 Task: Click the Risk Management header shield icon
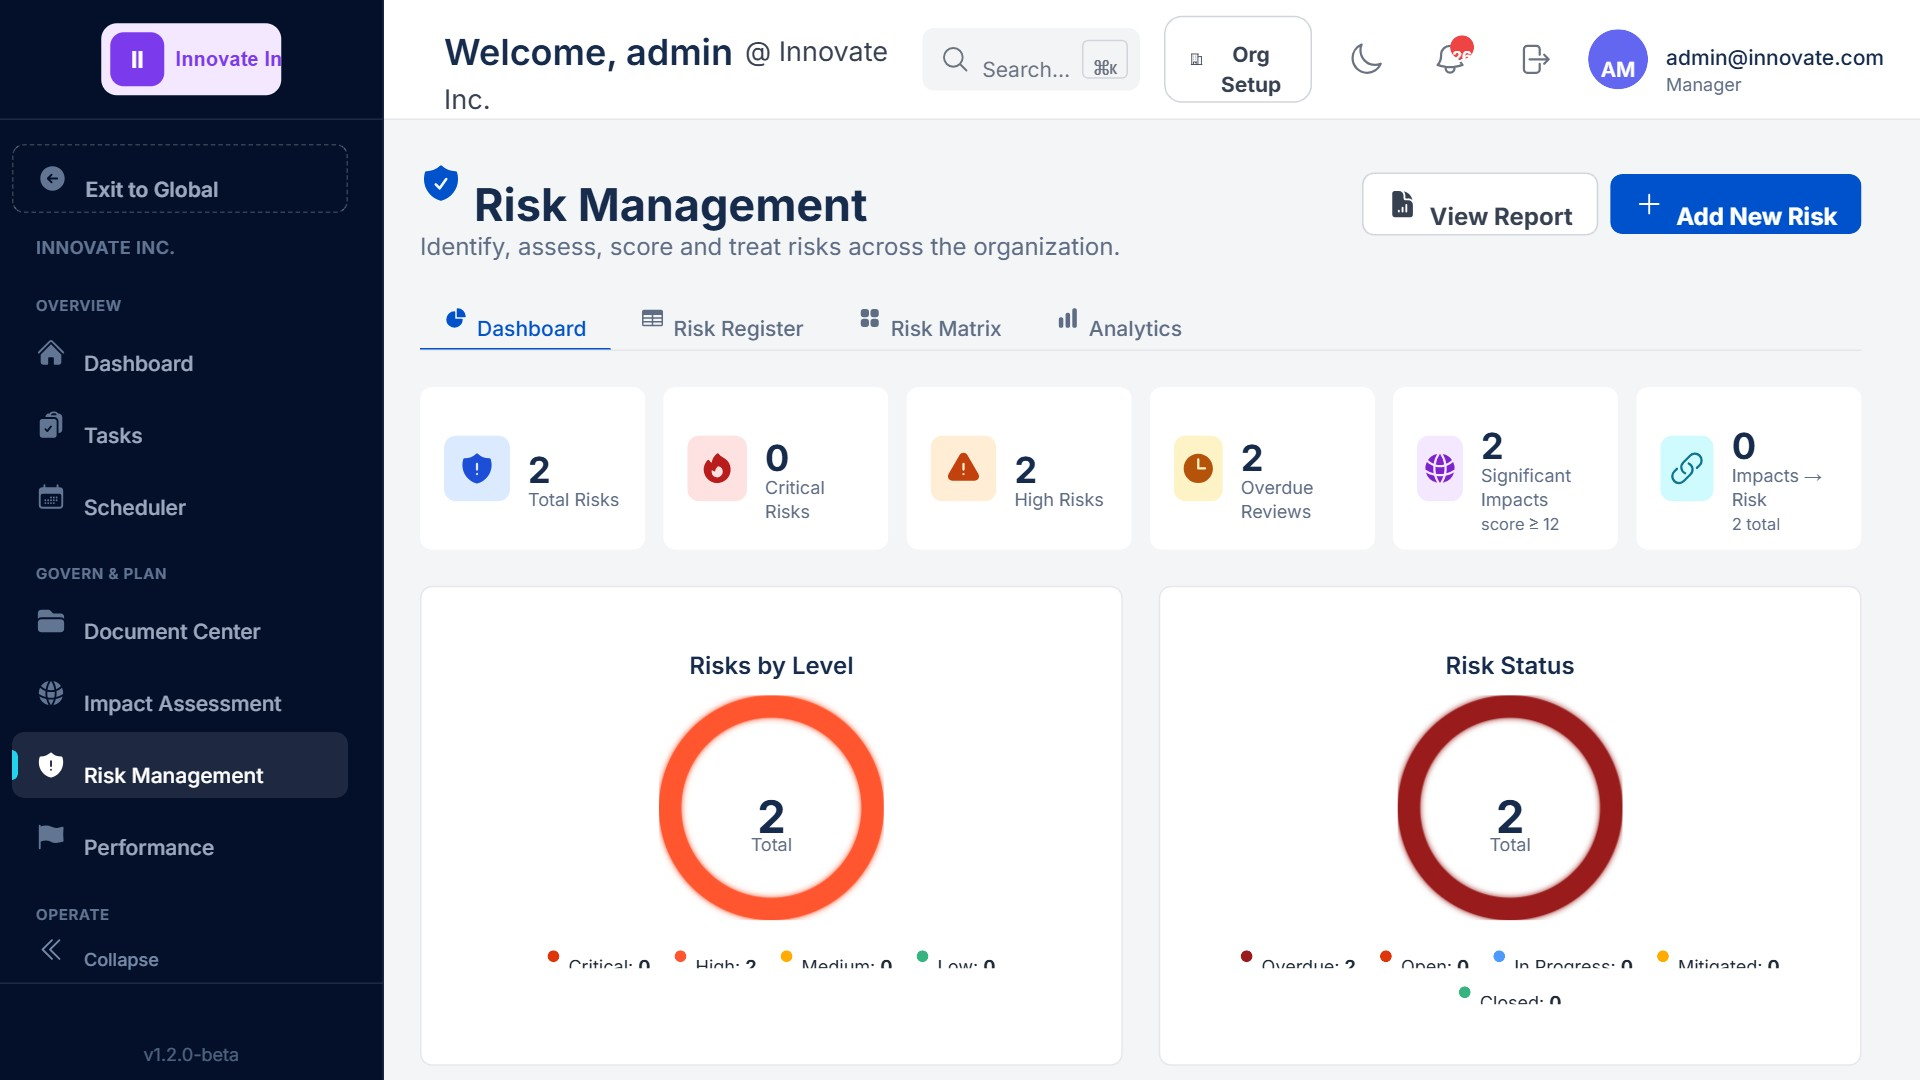pos(440,184)
